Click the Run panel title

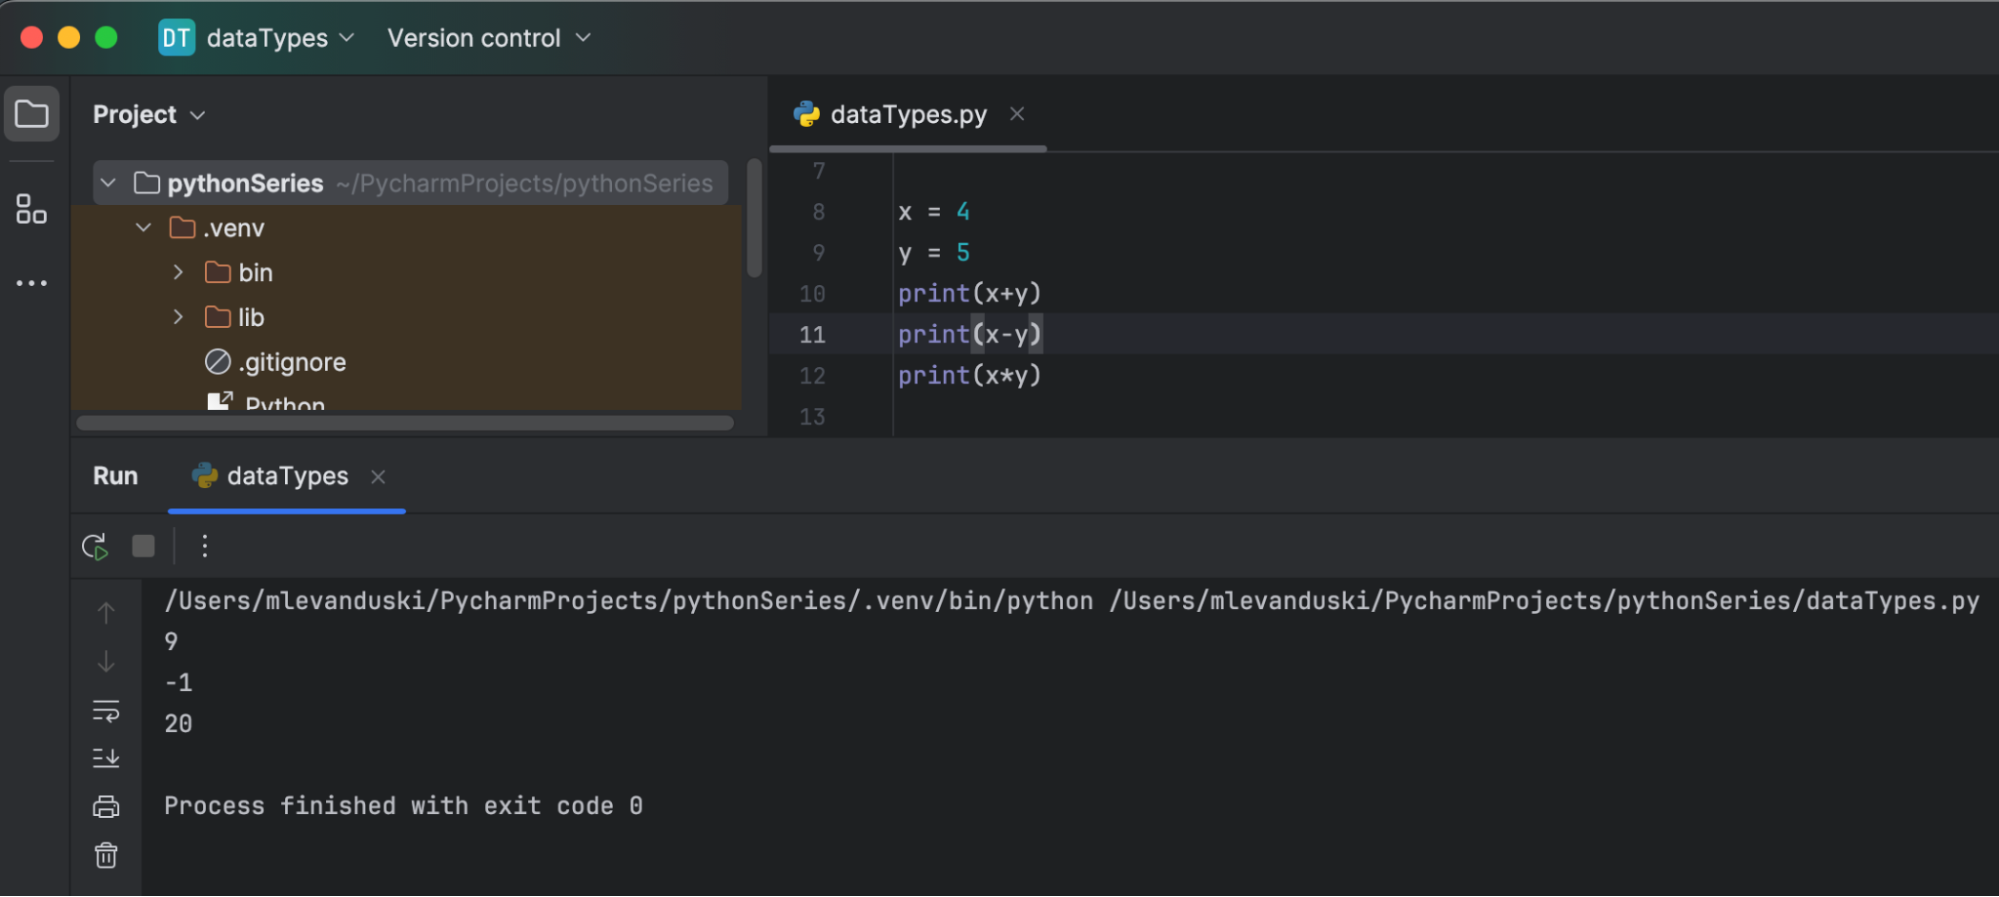point(115,475)
